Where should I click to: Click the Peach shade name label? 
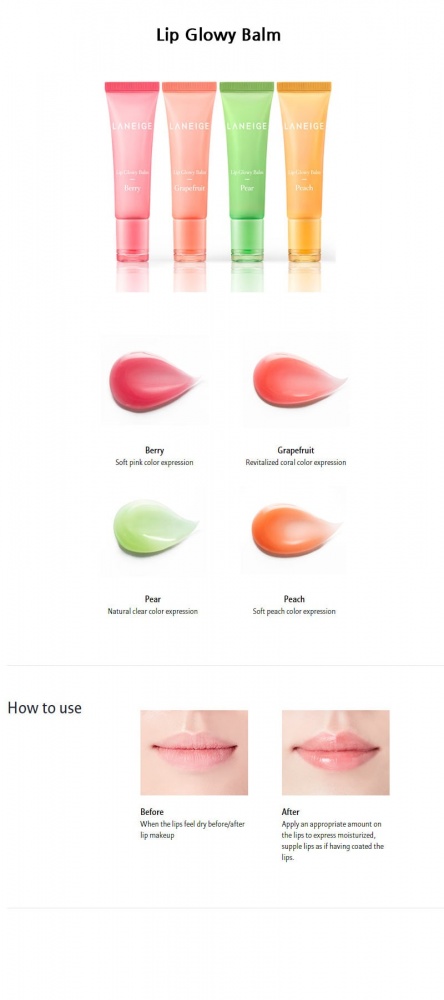(x=294, y=599)
